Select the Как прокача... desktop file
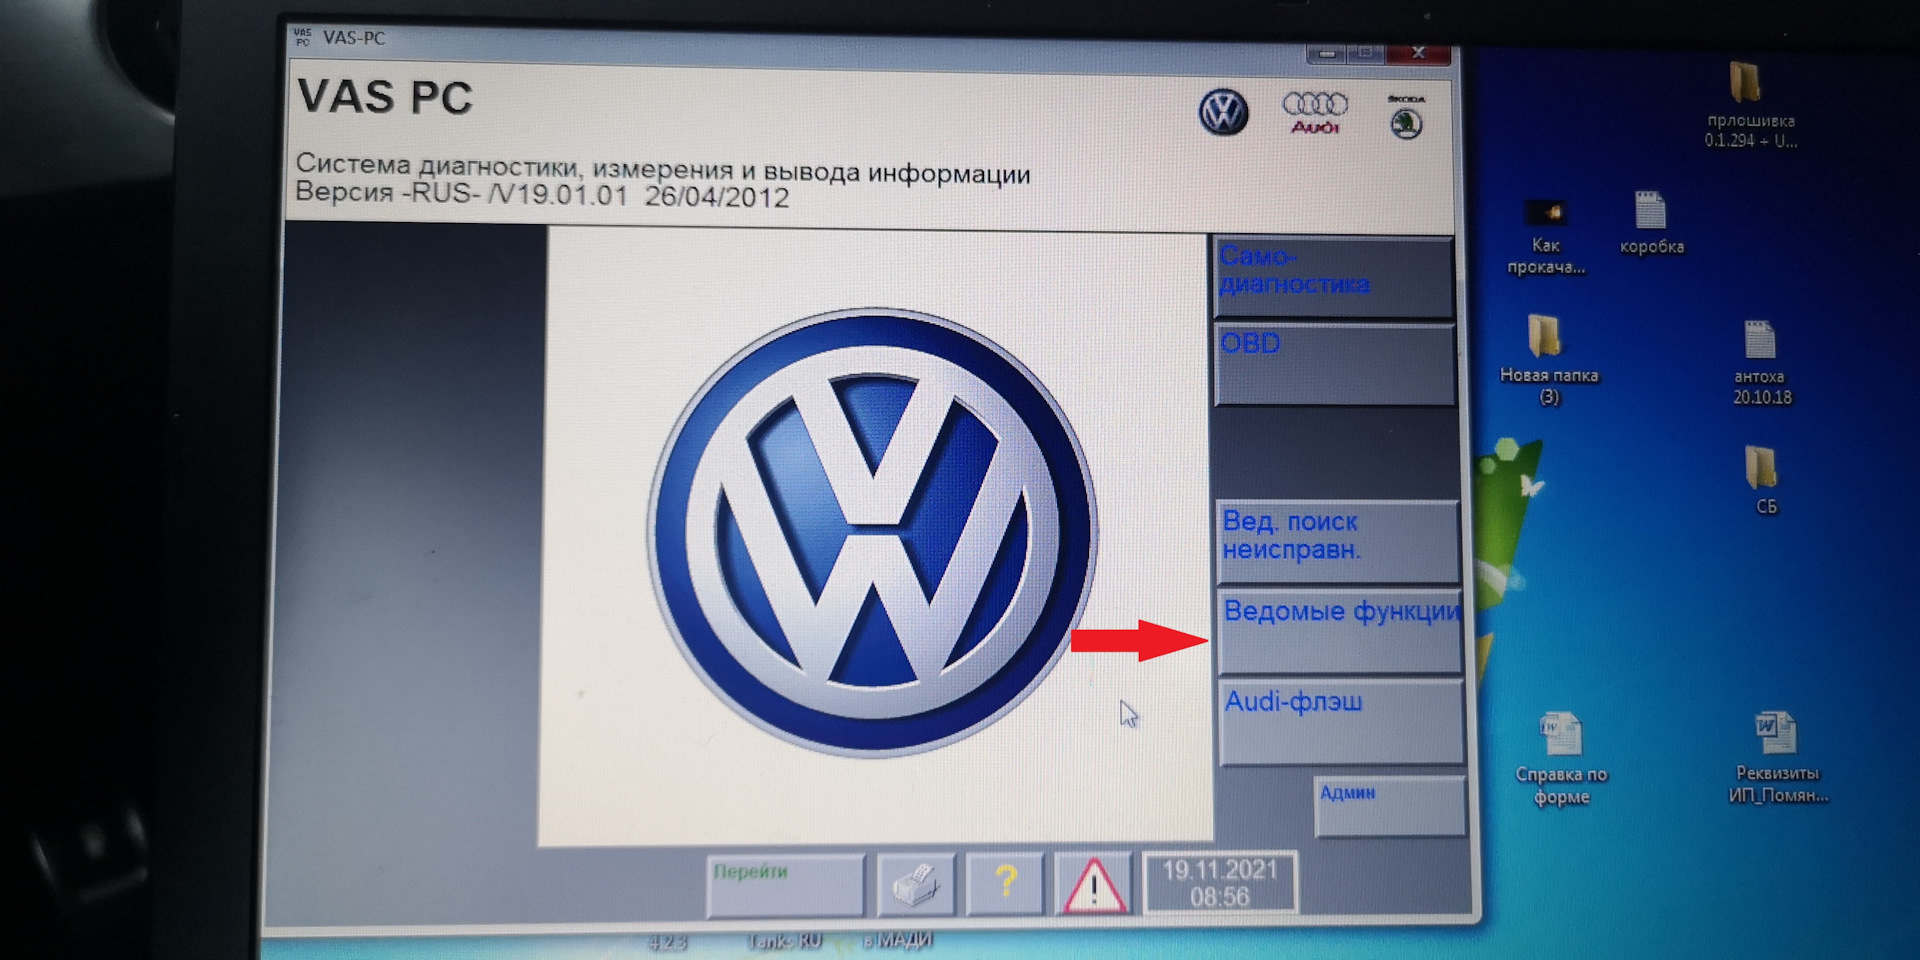 1546,236
